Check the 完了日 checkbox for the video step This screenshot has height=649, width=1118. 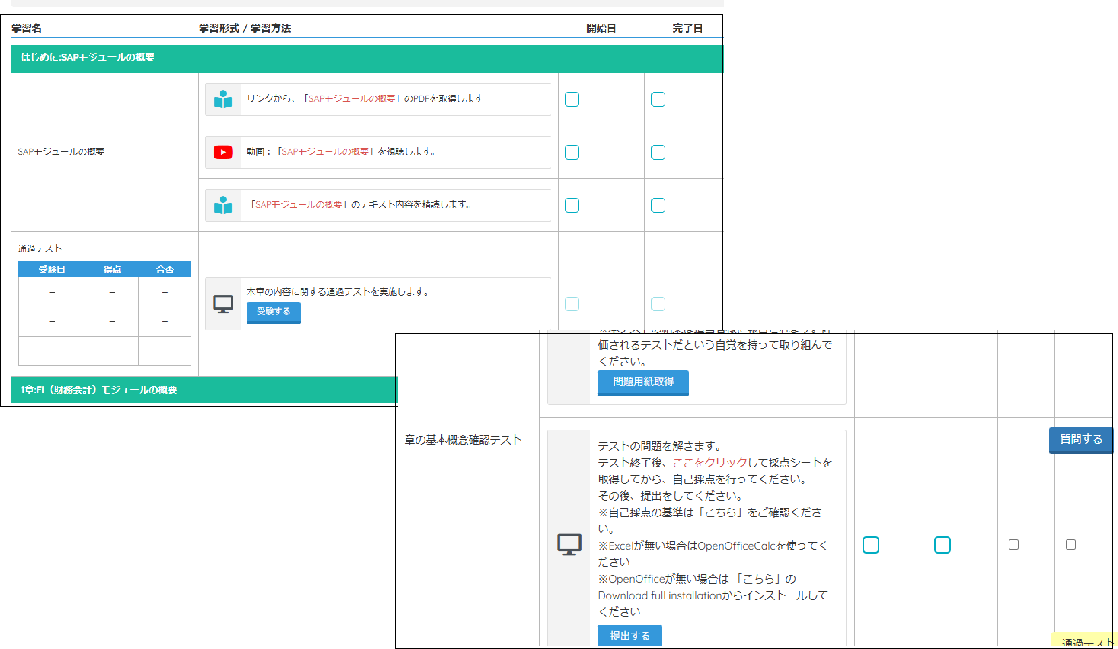(x=658, y=152)
